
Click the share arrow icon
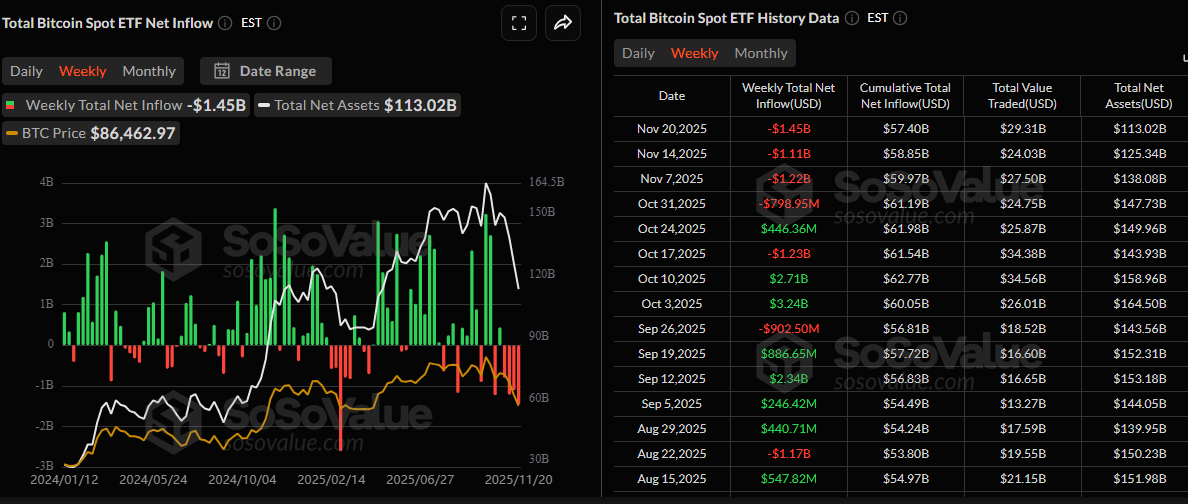563,23
